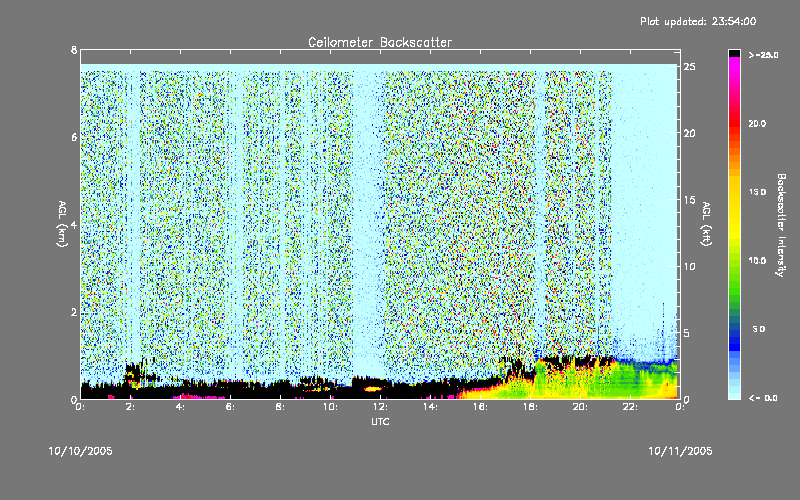Click the "20" kft tick on right axis

(689, 133)
